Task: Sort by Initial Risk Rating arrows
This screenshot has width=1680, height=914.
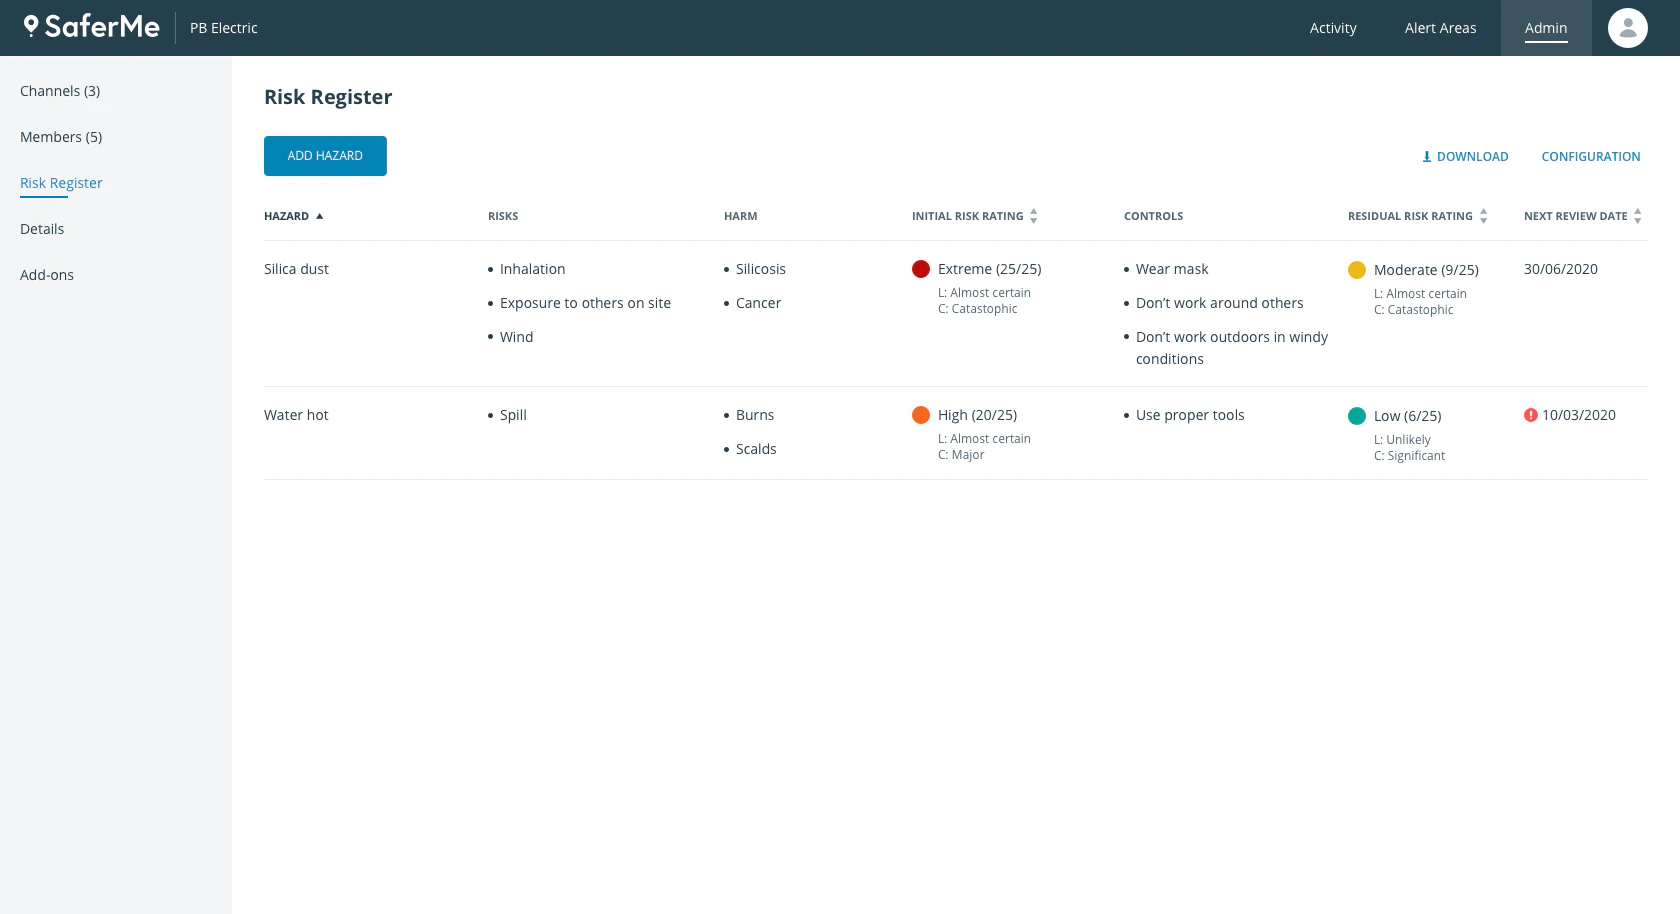Action: pos(1034,216)
